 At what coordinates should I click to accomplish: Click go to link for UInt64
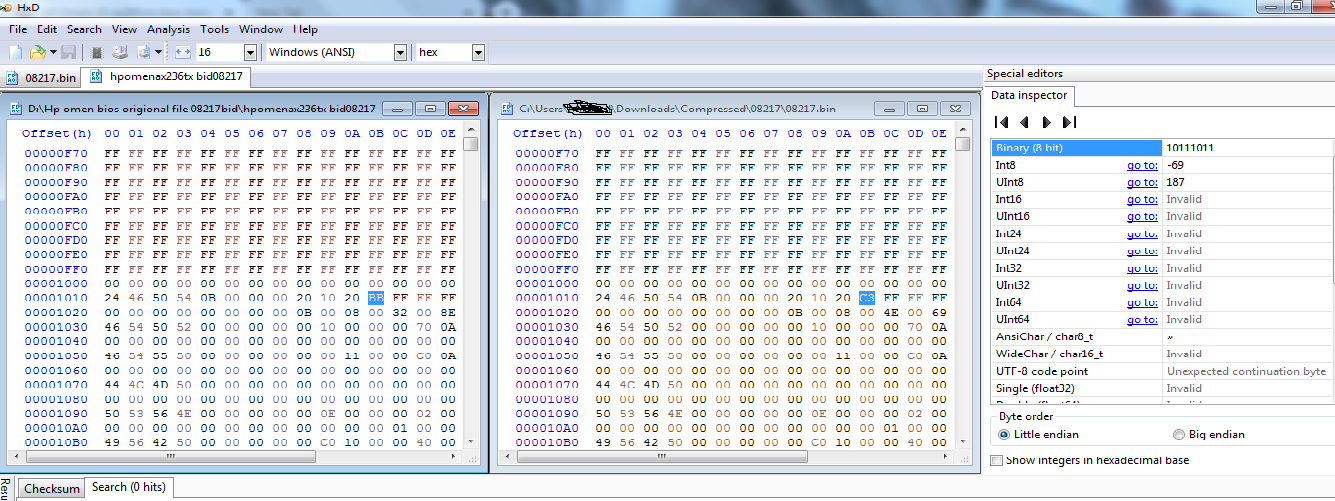[1143, 319]
